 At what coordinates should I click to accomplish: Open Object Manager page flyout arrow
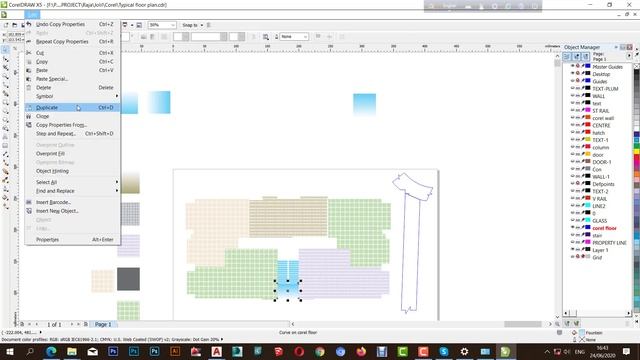point(629,56)
